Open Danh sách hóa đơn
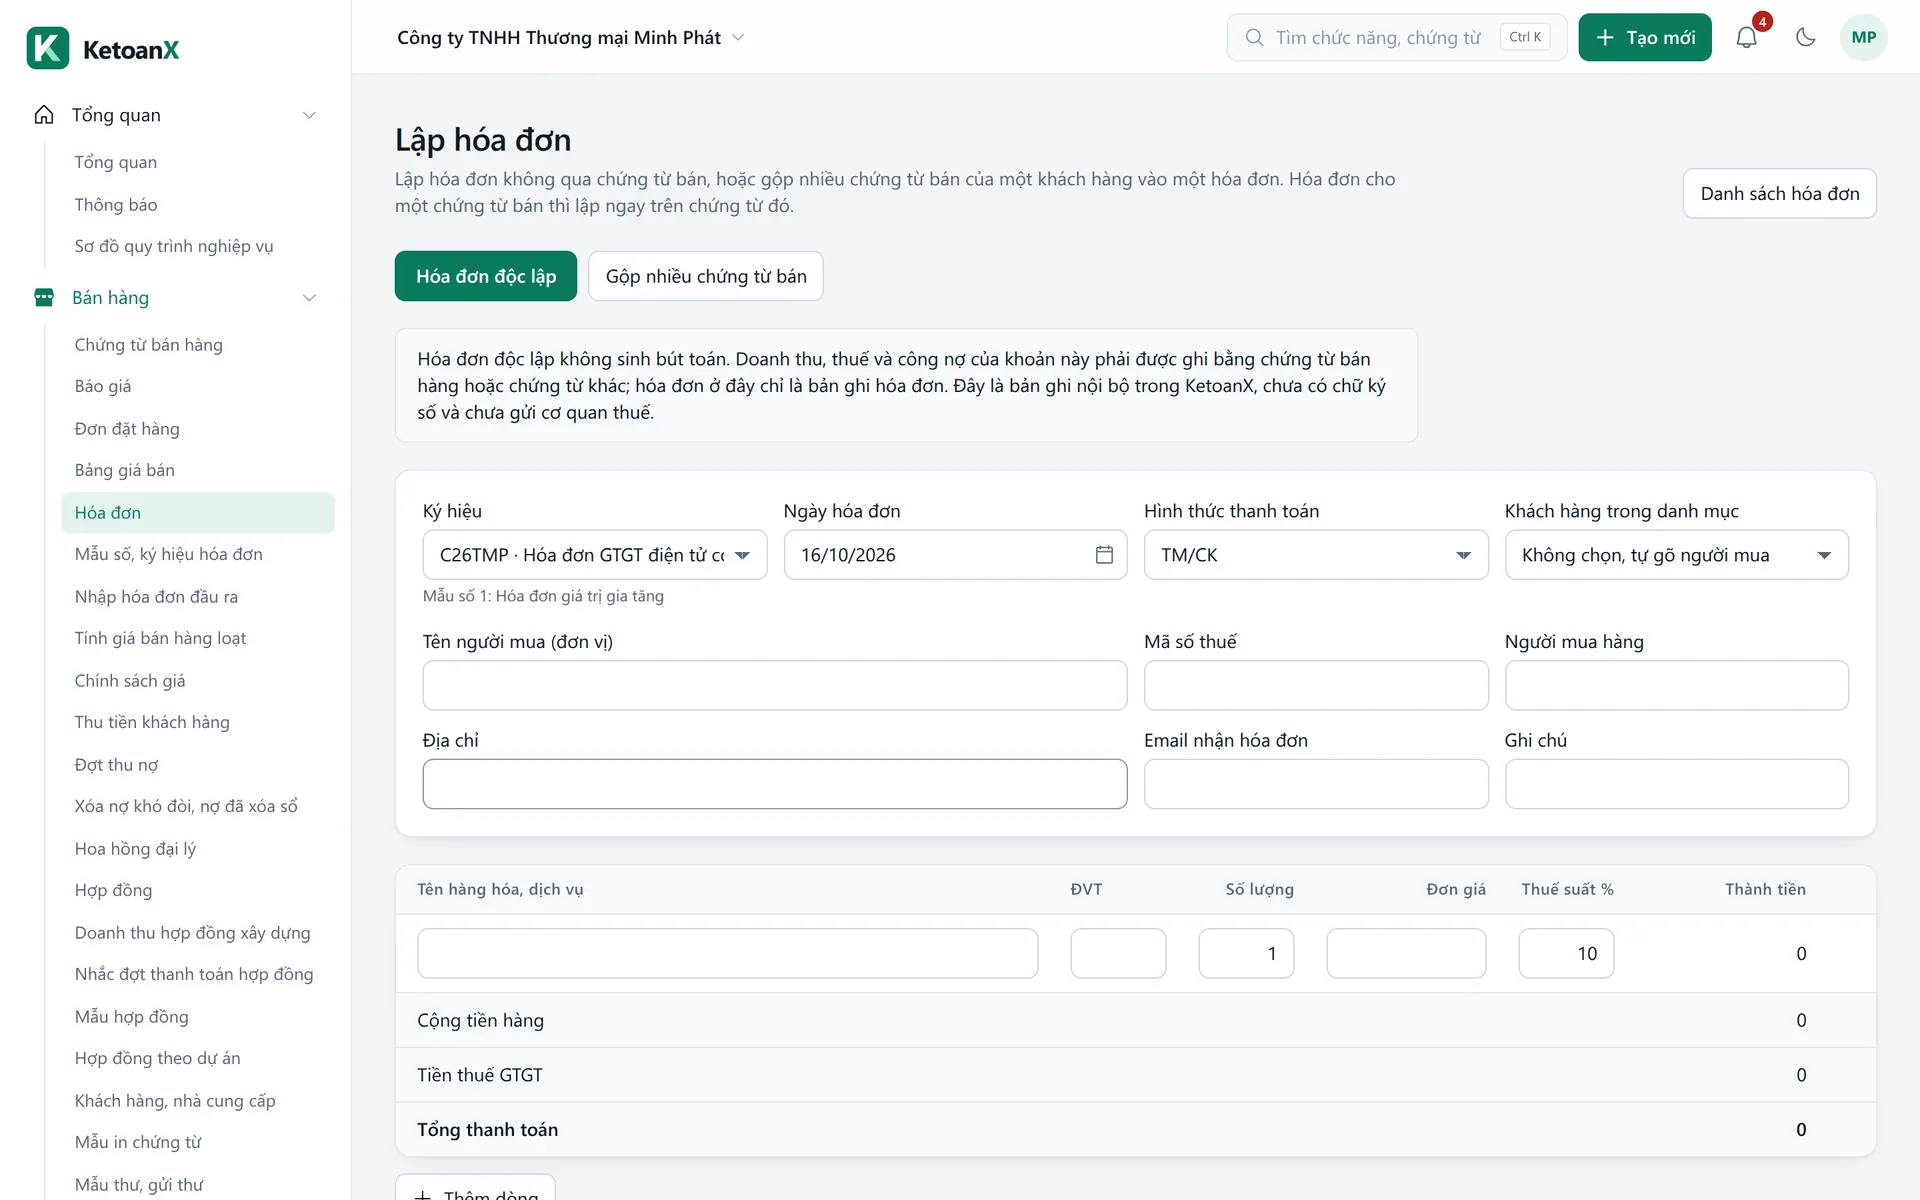The image size is (1920, 1200). 1780,193
